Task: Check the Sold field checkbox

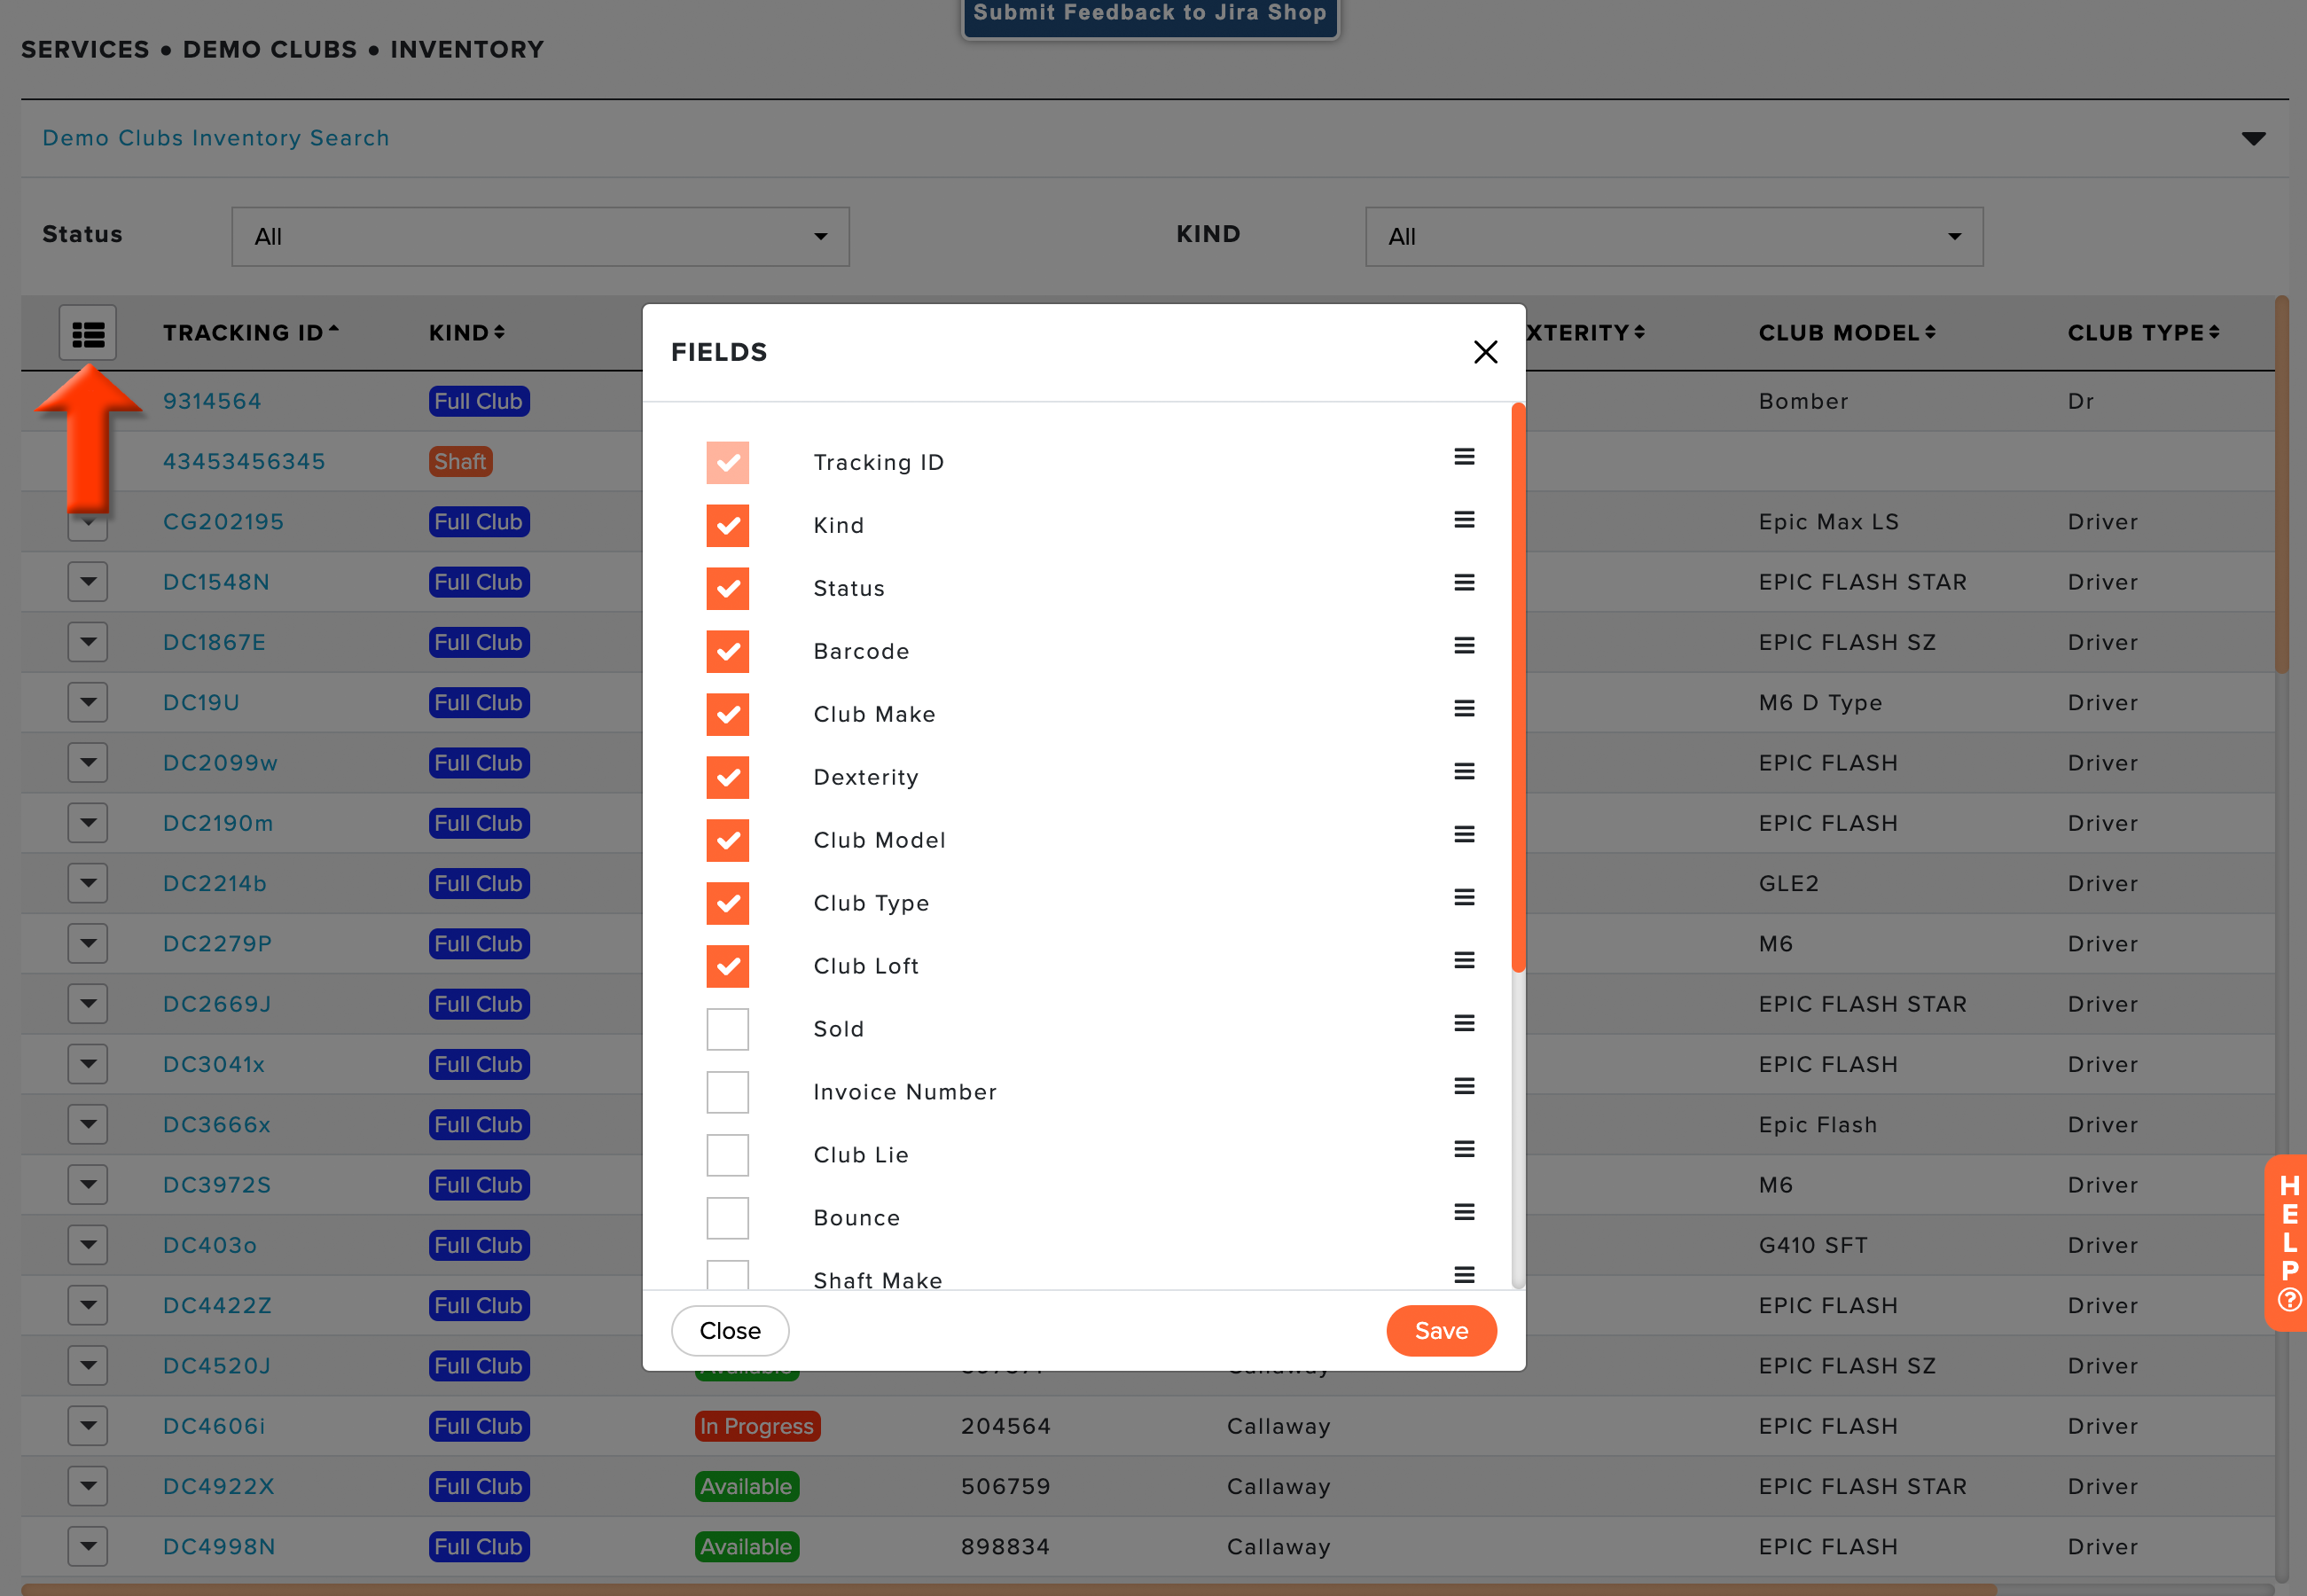Action: tap(727, 1030)
